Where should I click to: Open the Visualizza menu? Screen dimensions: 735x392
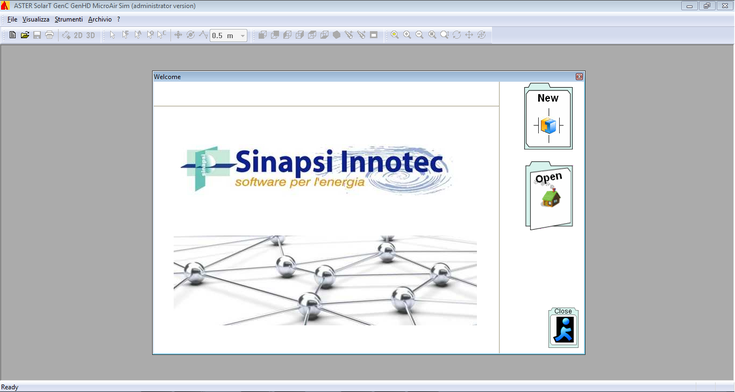point(36,20)
